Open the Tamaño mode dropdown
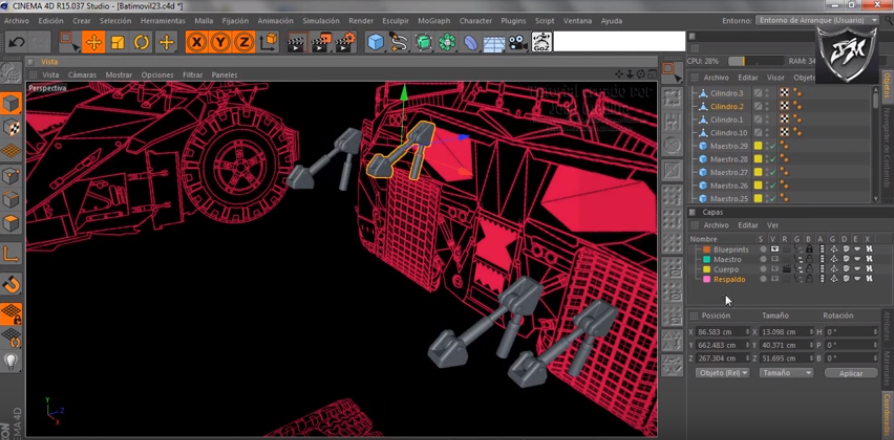894x440 pixels. pyautogui.click(x=786, y=373)
